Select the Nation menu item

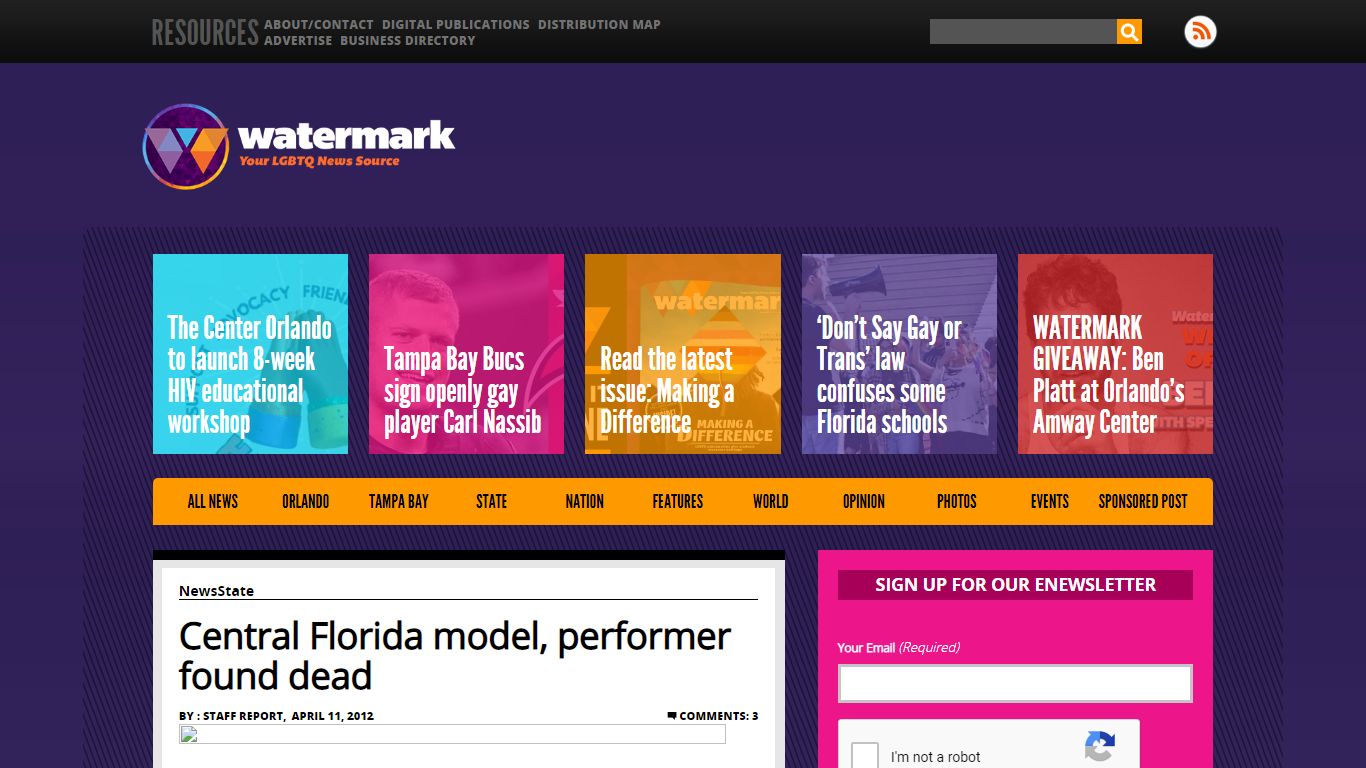click(584, 501)
